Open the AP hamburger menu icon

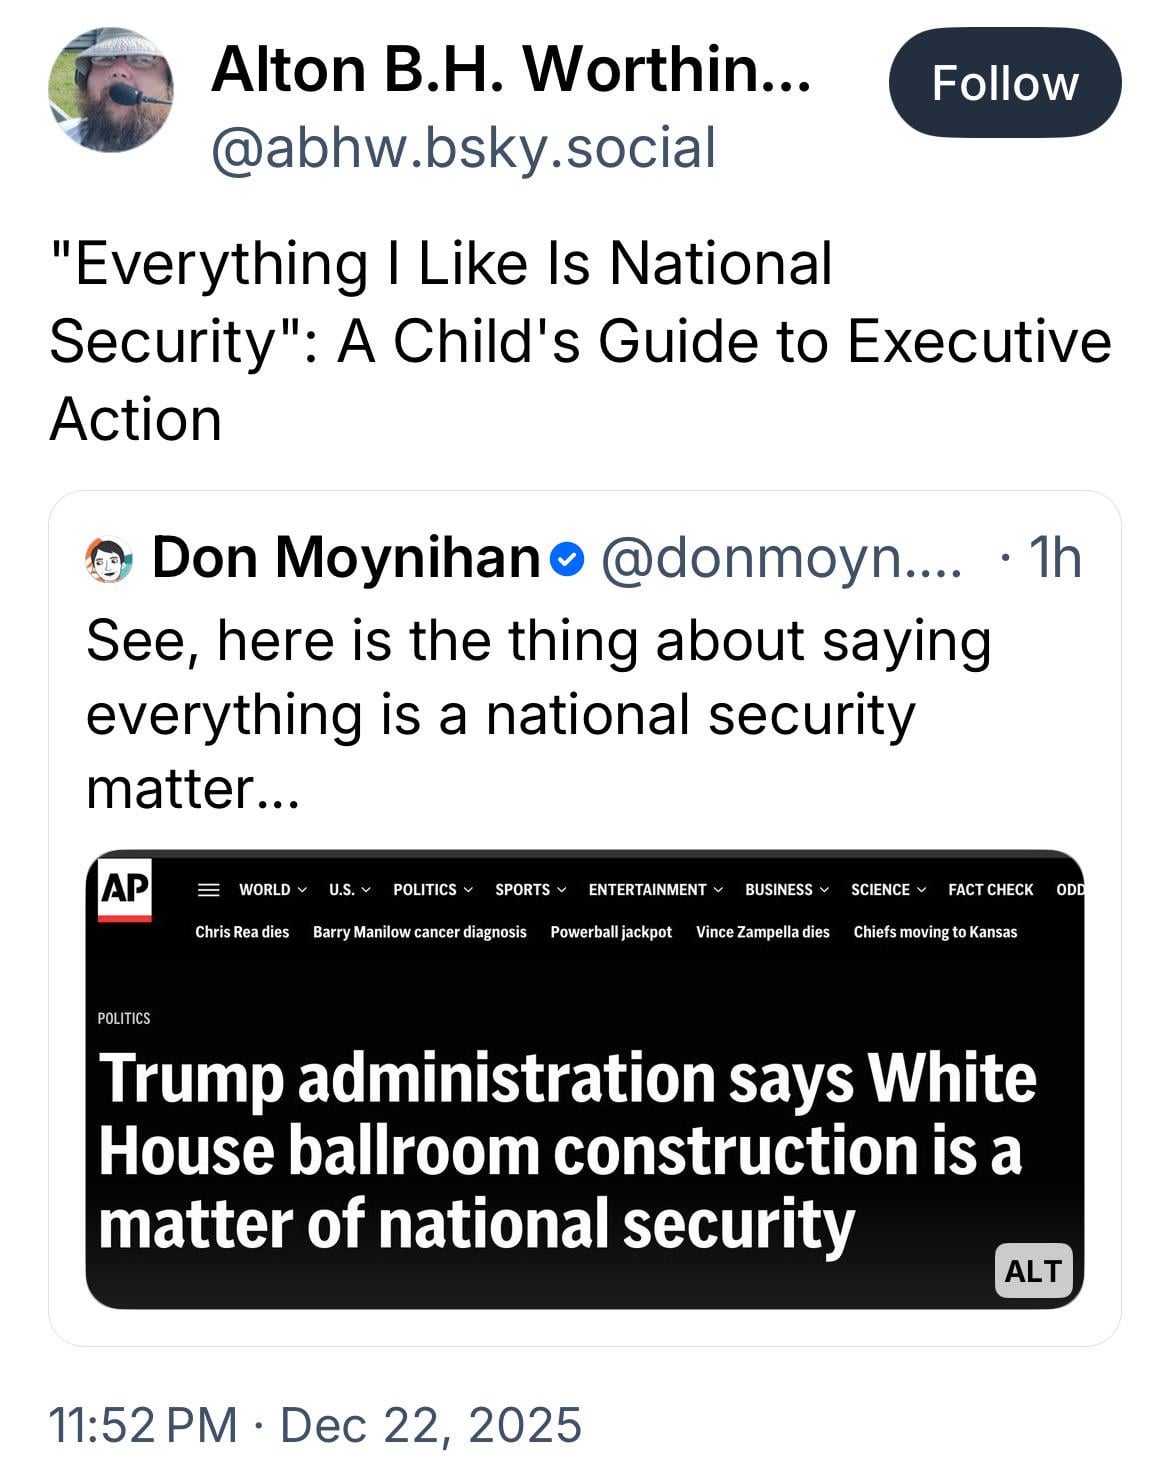tap(208, 889)
